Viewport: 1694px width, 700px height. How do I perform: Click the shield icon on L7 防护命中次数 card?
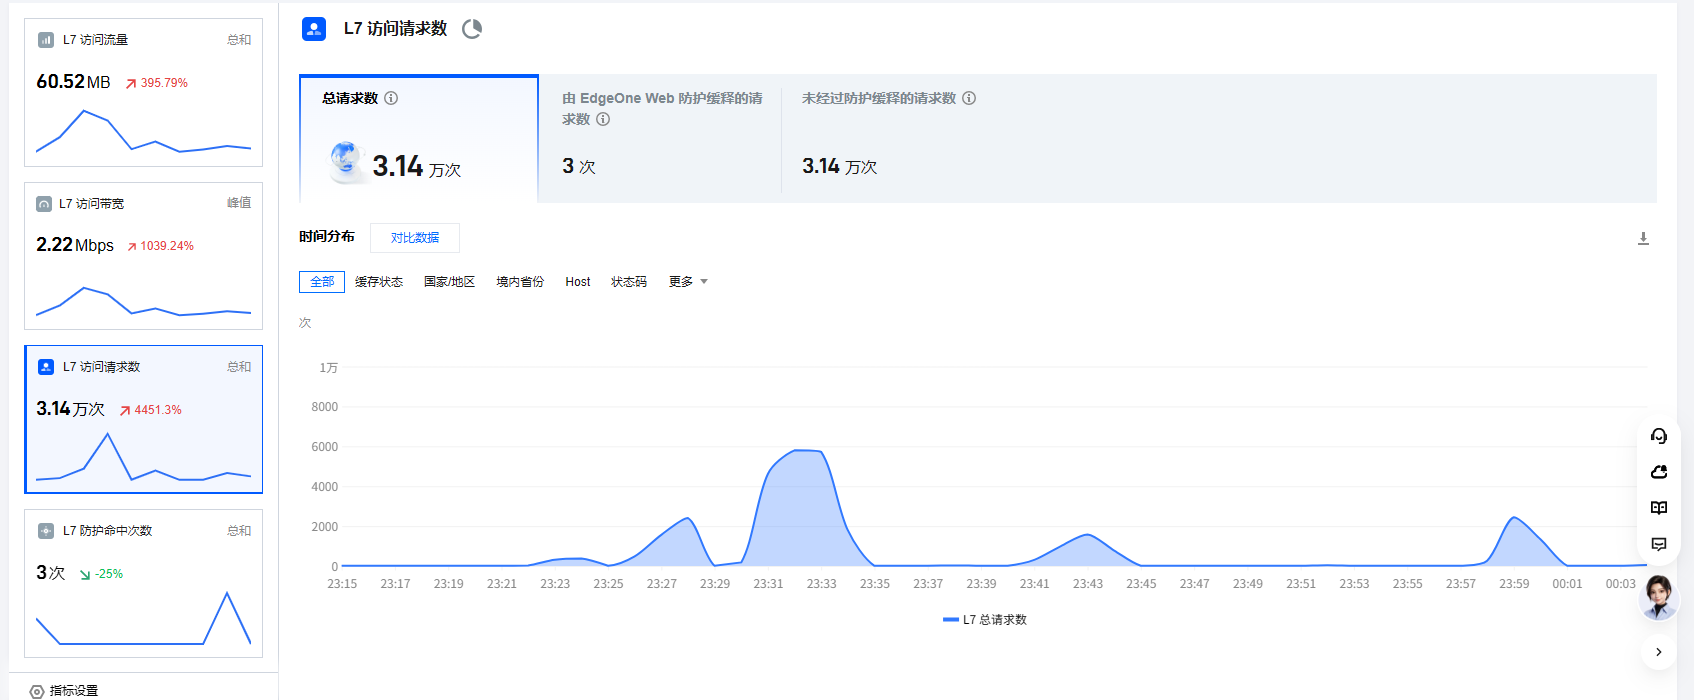[46, 531]
